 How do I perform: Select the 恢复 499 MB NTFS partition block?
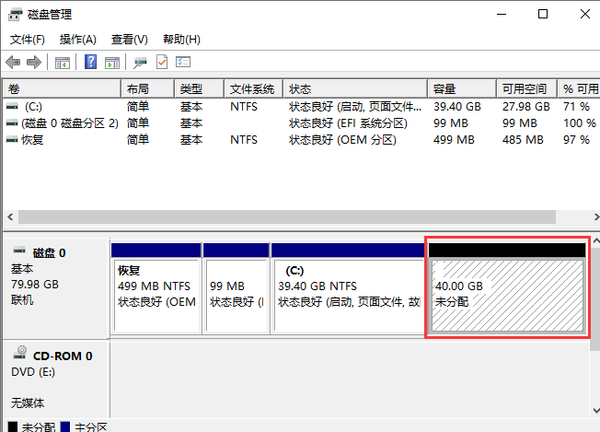[x=155, y=295]
